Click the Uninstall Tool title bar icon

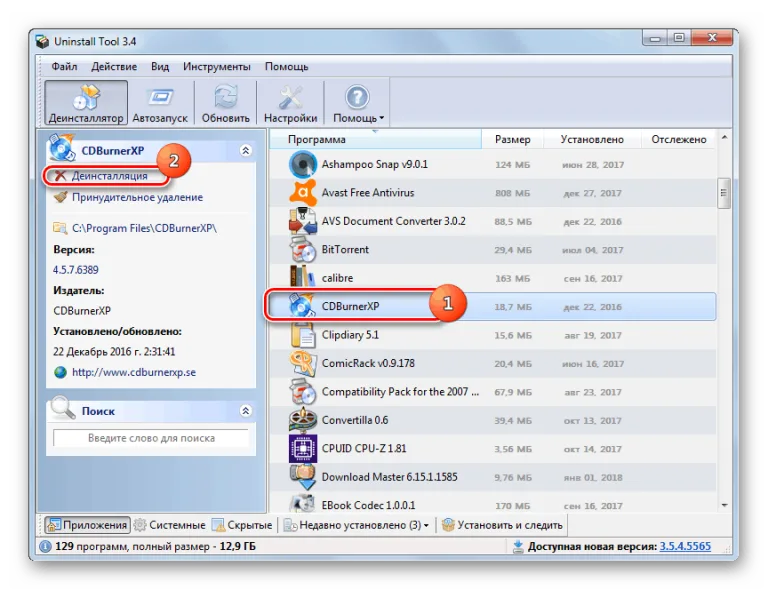pos(43,42)
